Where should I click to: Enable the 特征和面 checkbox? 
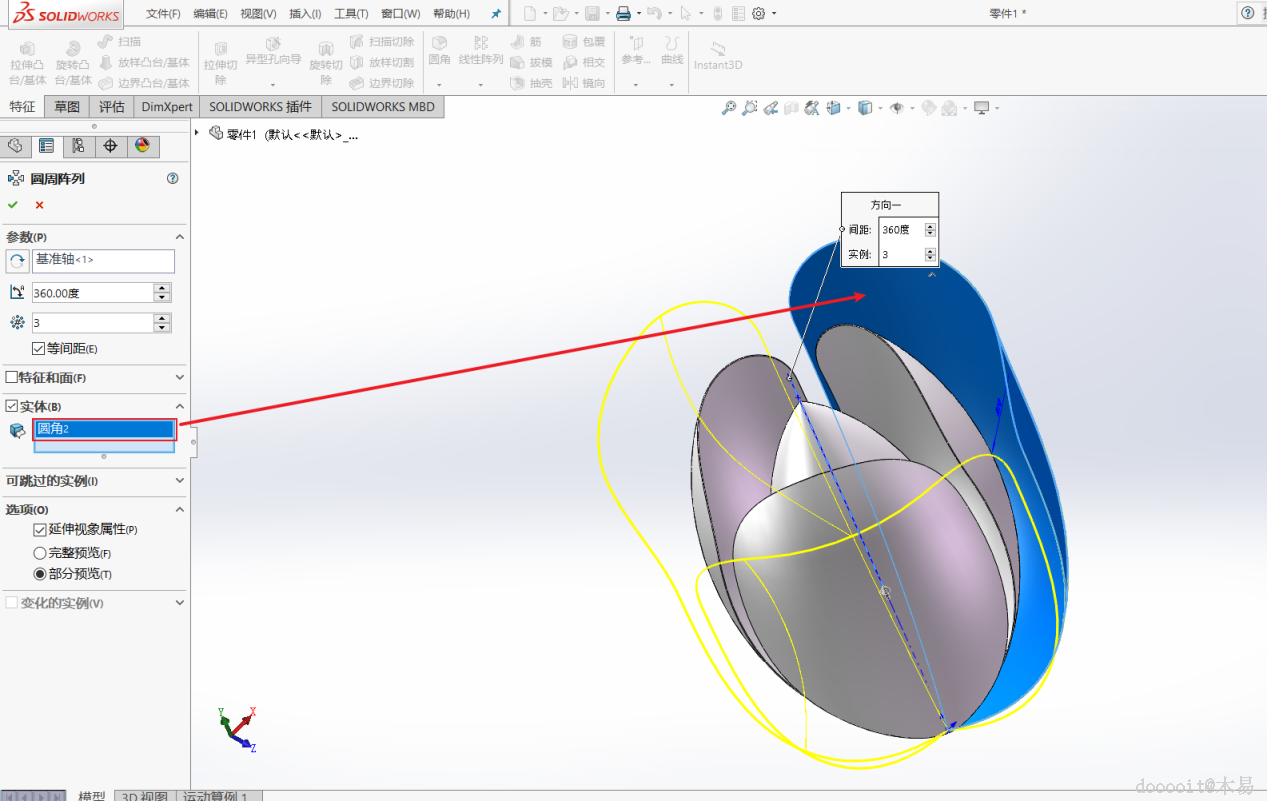click(12, 378)
